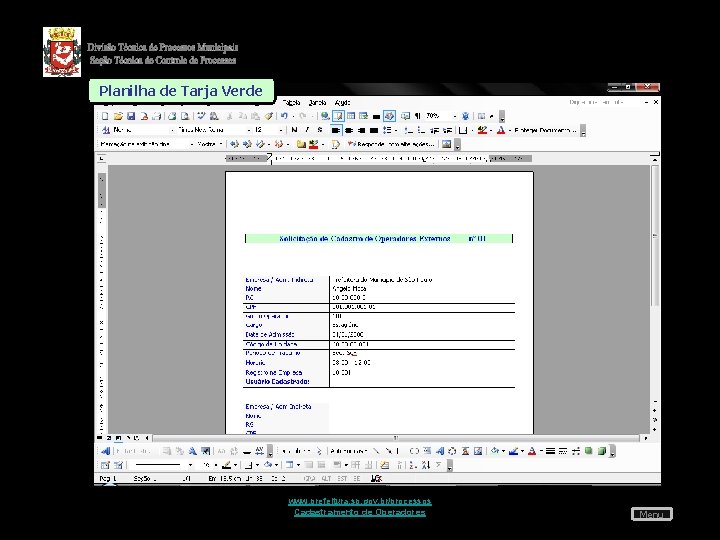Click the Menu button
This screenshot has height=540, width=720.
(652, 514)
